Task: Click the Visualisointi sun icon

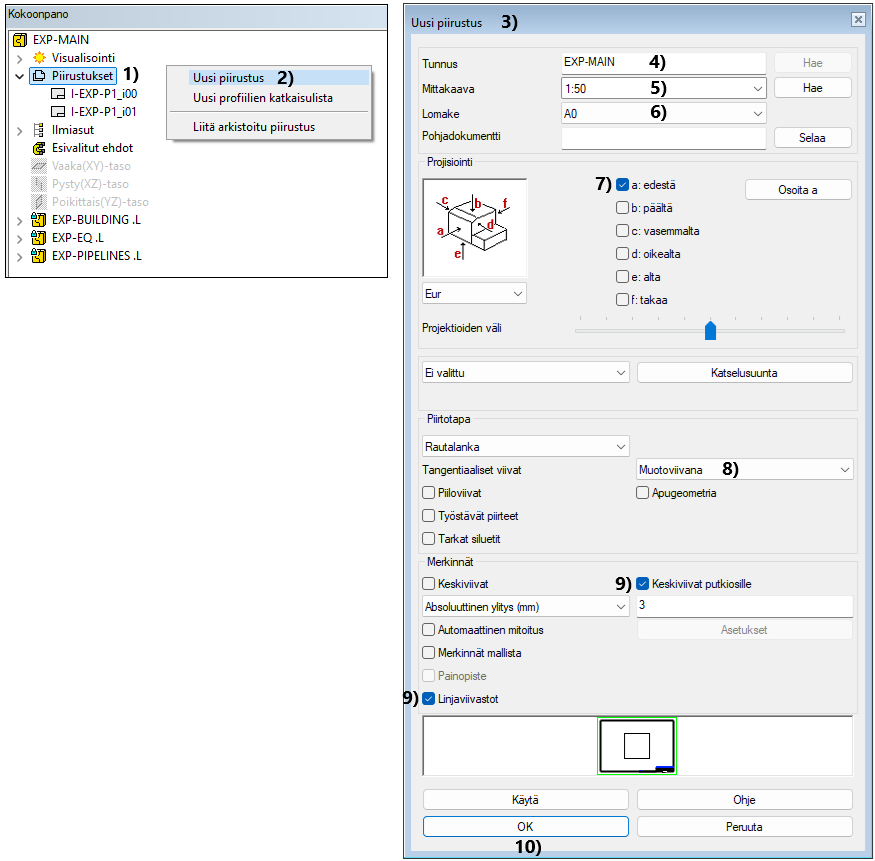Action: pyautogui.click(x=39, y=58)
